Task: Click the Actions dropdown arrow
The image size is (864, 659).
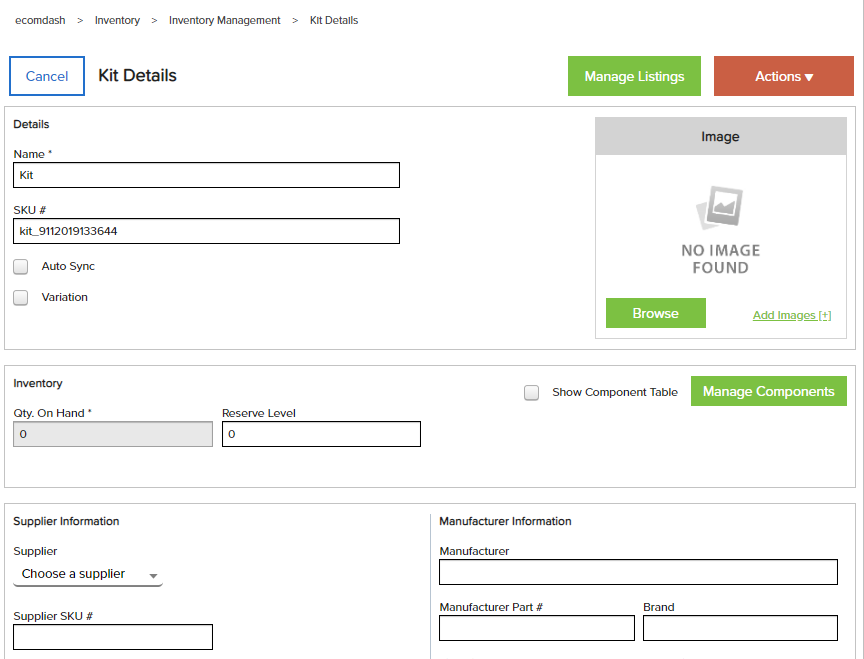Action: pyautogui.click(x=809, y=77)
